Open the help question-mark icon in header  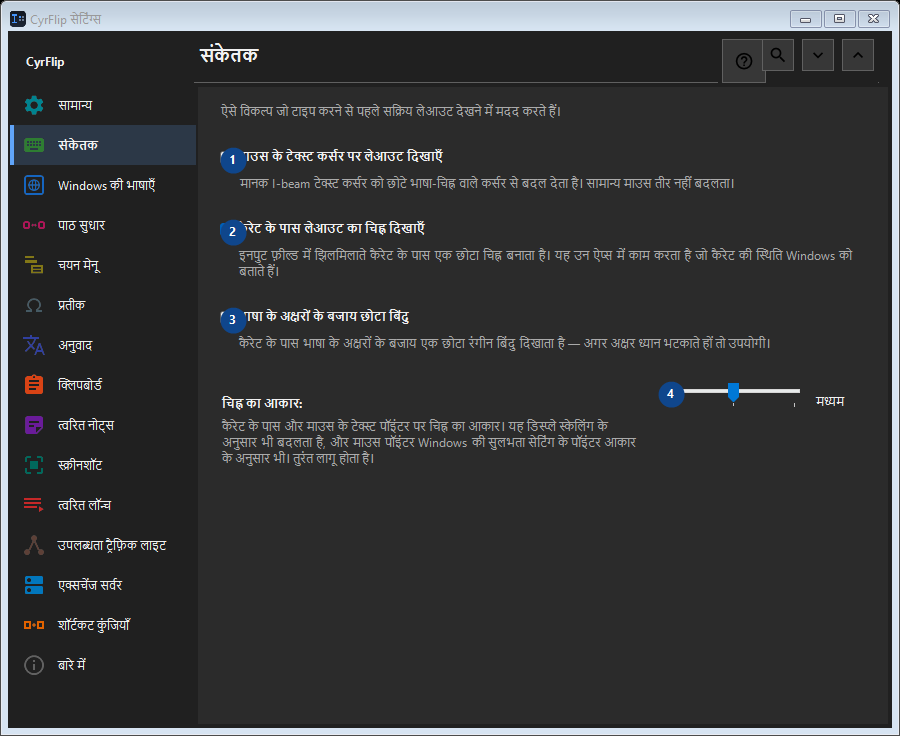click(x=743, y=61)
